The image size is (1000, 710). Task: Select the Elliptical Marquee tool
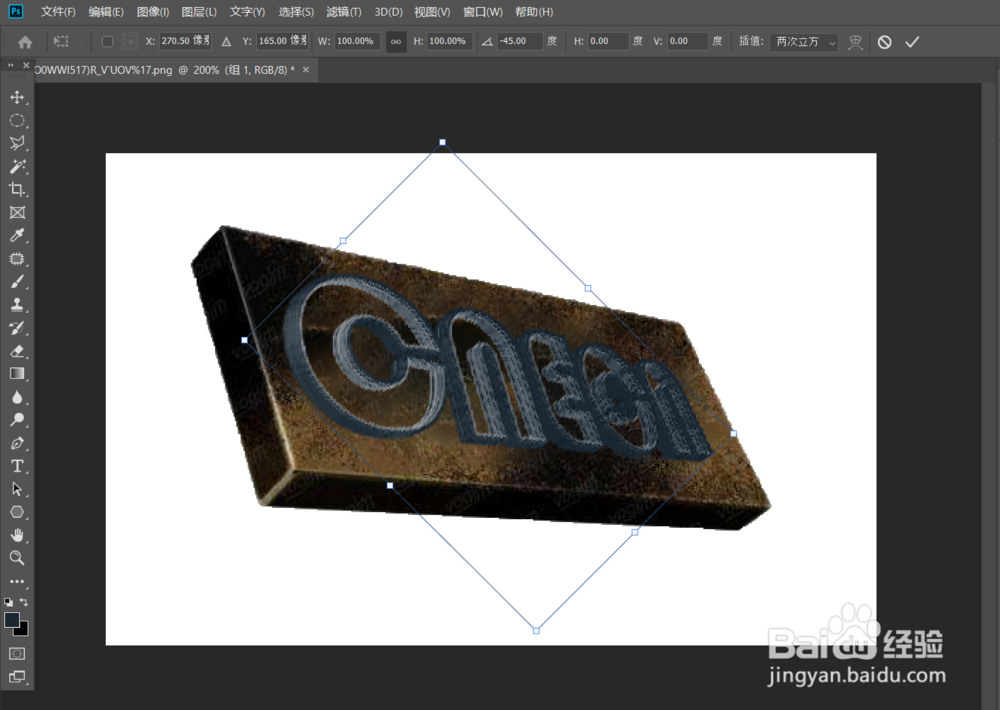[17, 120]
